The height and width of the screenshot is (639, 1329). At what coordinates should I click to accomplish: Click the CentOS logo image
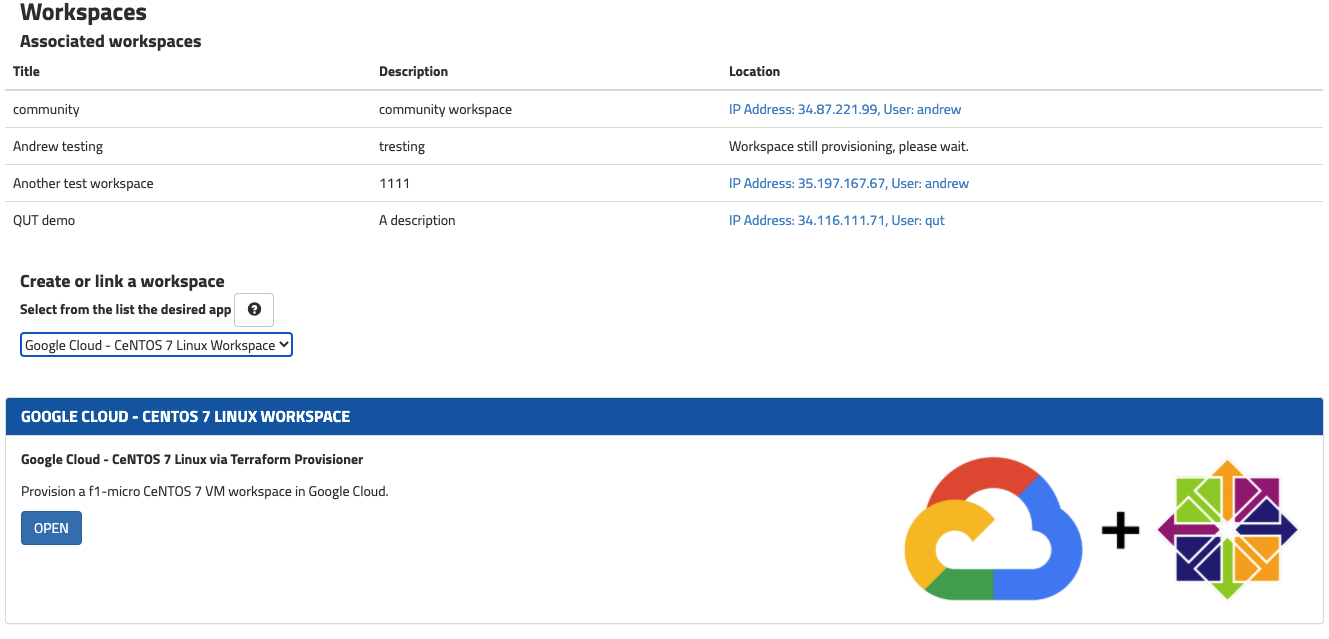point(1227,529)
